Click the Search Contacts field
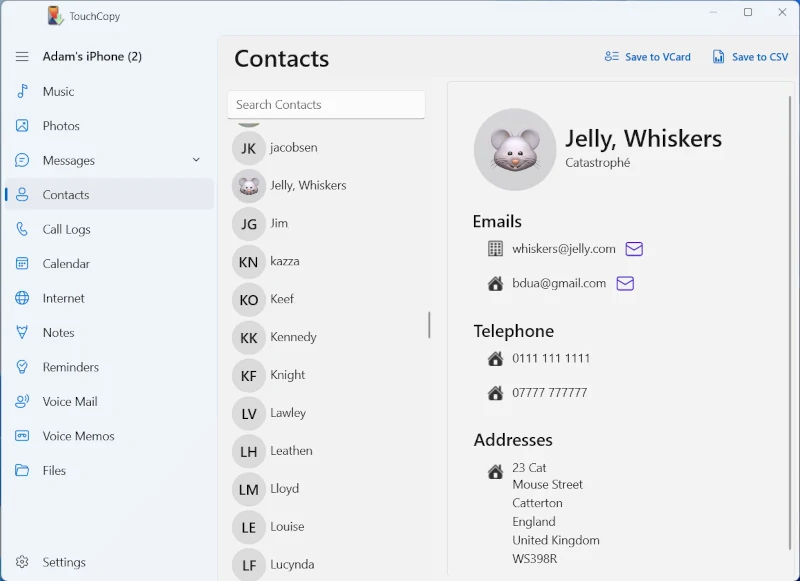Screen dimensions: 800x581 [x=326, y=105]
